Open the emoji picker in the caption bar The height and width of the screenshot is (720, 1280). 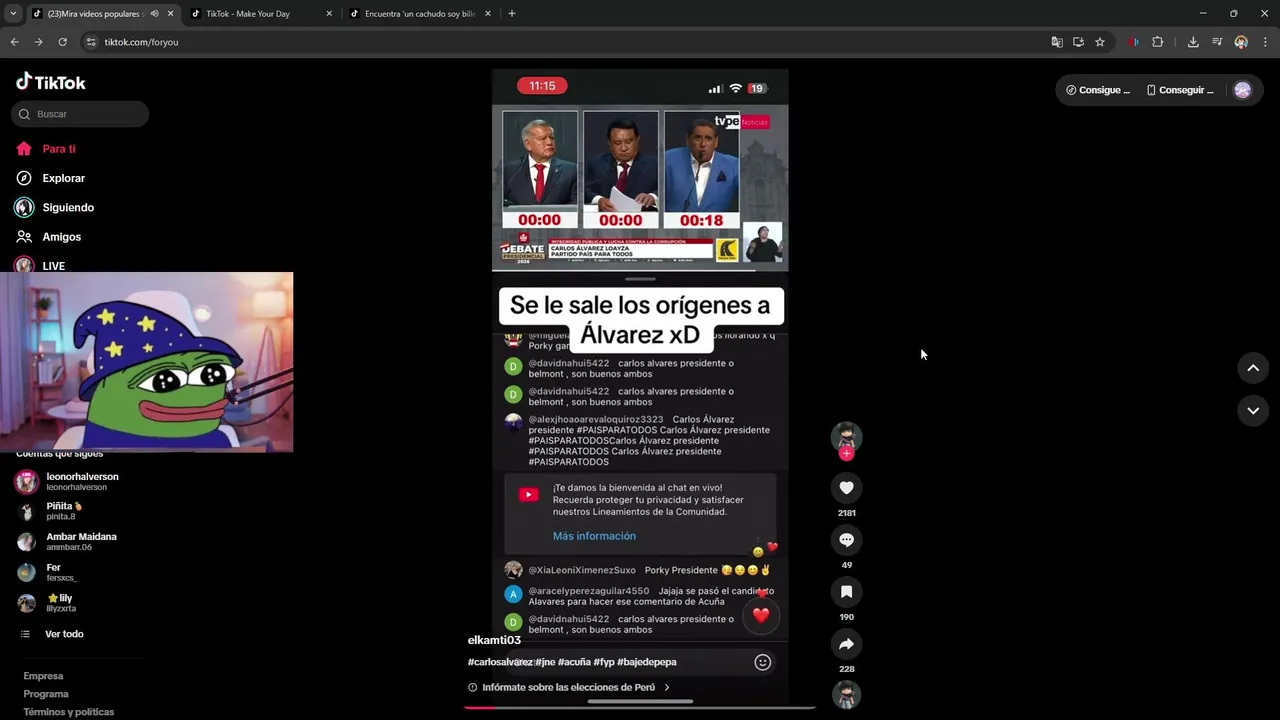(762, 662)
